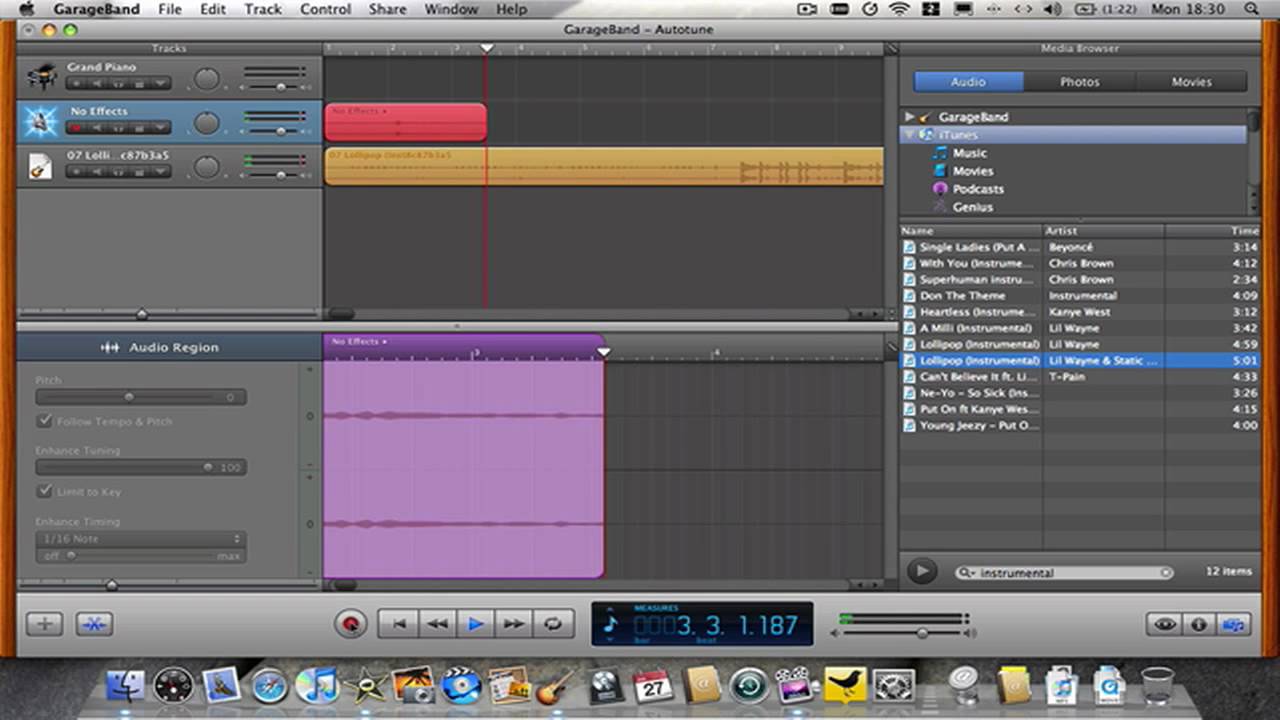The image size is (1280, 720).
Task: Go to the beginning of the song
Action: point(398,624)
